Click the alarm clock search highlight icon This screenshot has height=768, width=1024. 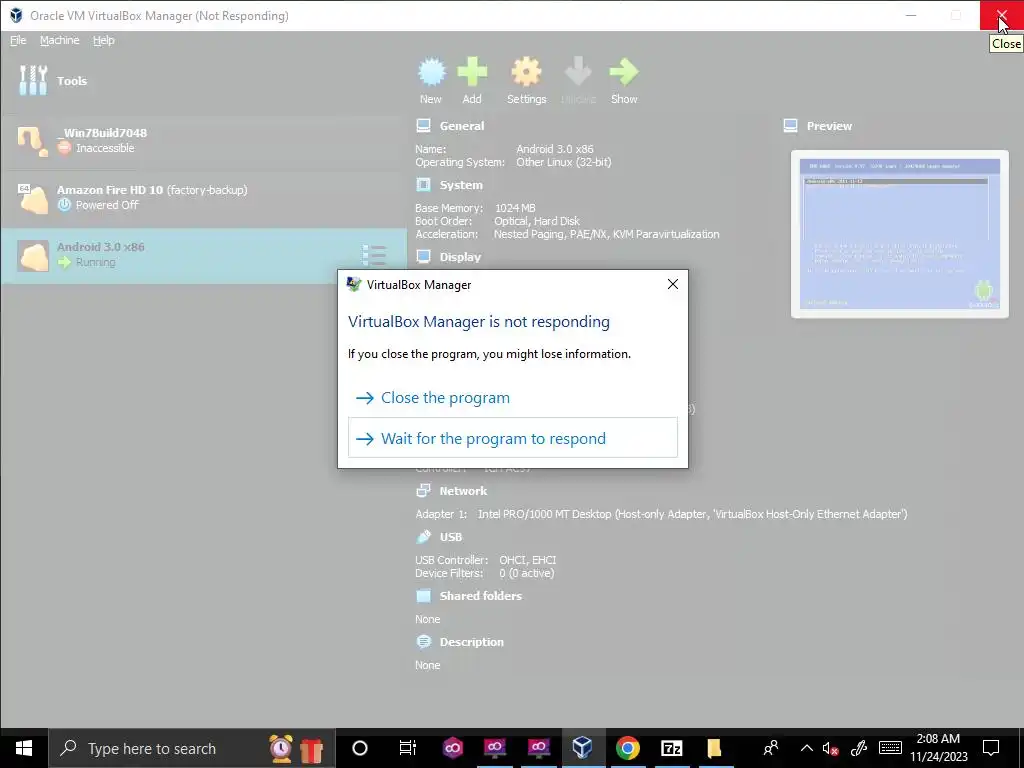coord(281,748)
